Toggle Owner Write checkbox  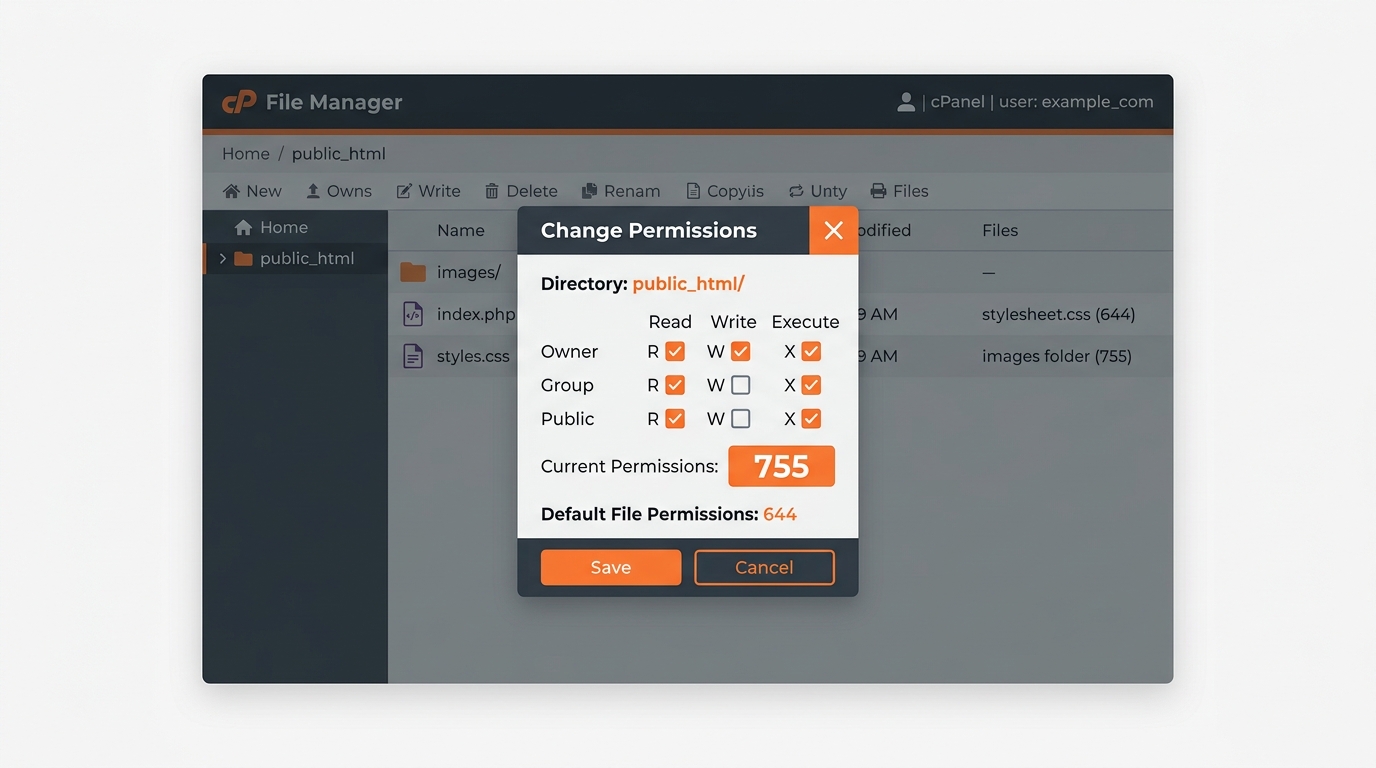741,352
